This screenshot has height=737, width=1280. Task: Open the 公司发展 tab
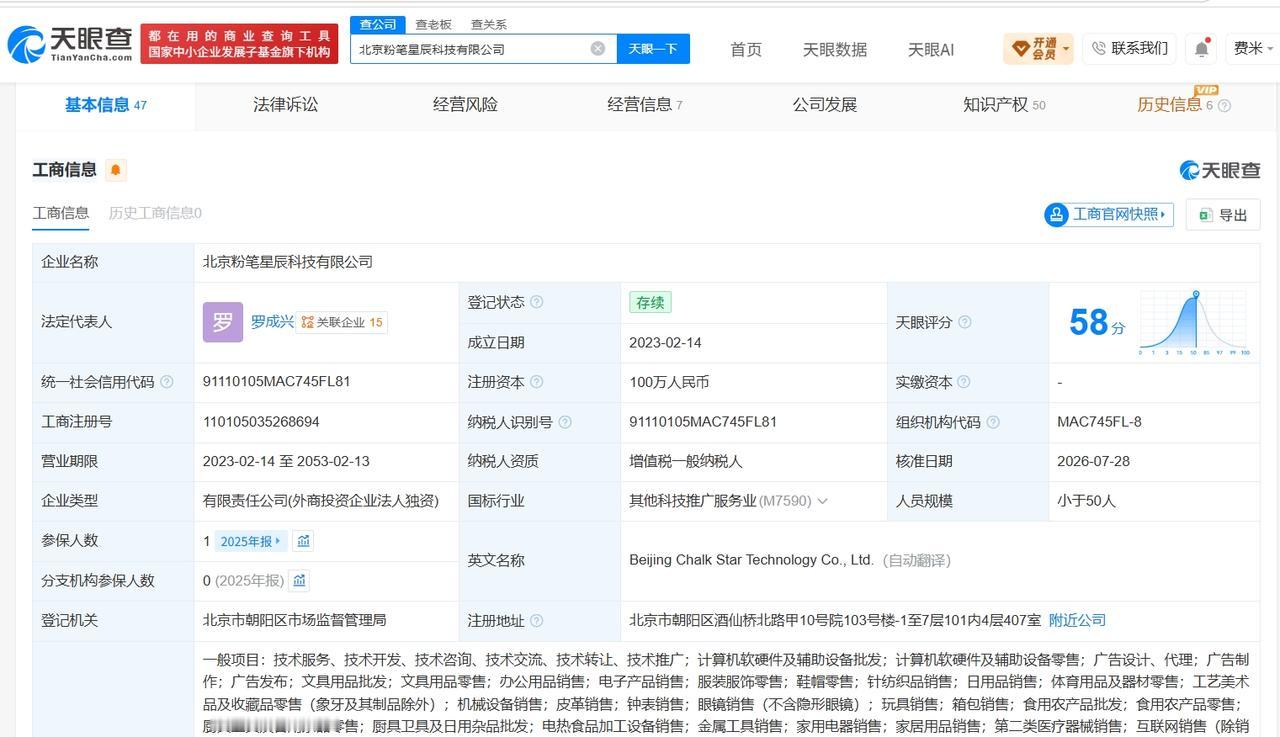click(825, 104)
